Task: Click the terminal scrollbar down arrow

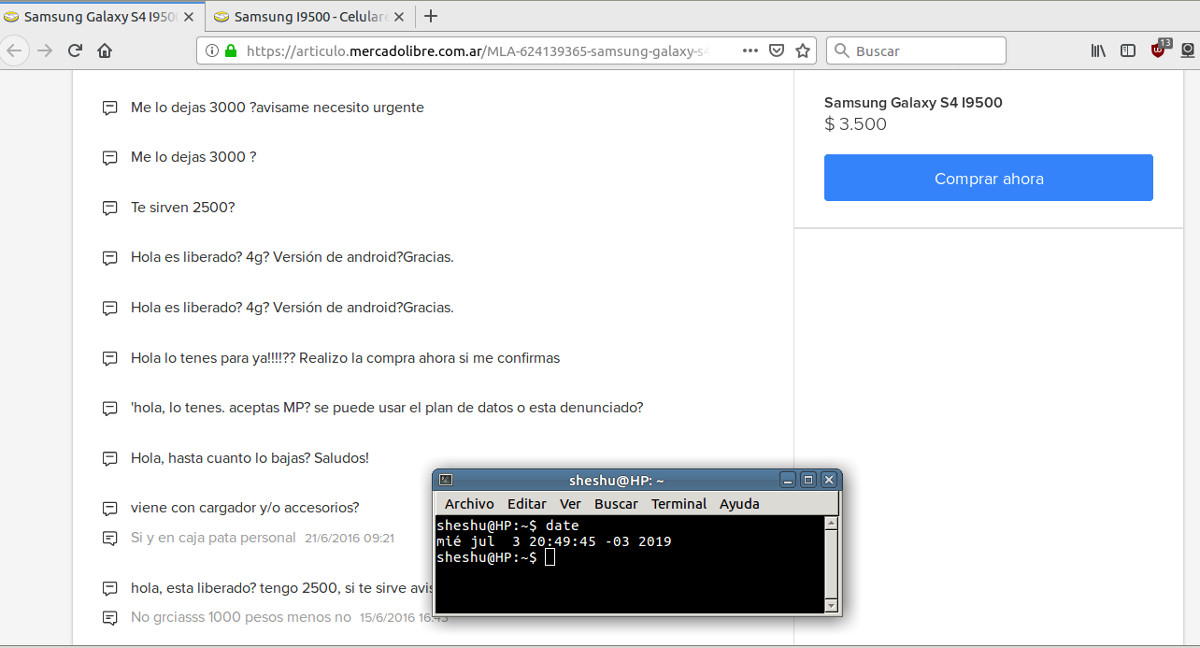Action: coord(830,606)
